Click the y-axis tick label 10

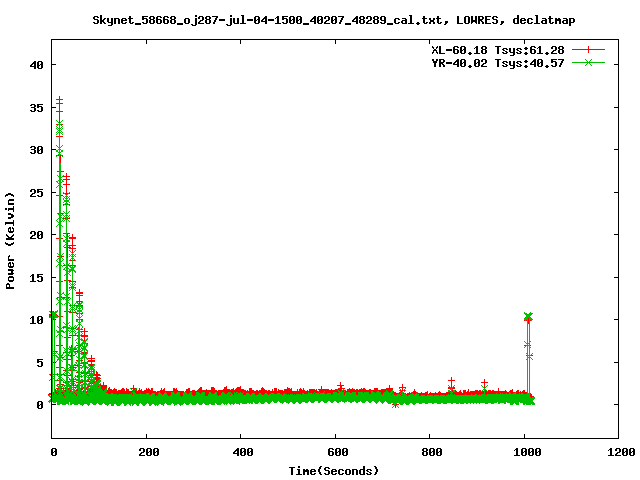36,320
